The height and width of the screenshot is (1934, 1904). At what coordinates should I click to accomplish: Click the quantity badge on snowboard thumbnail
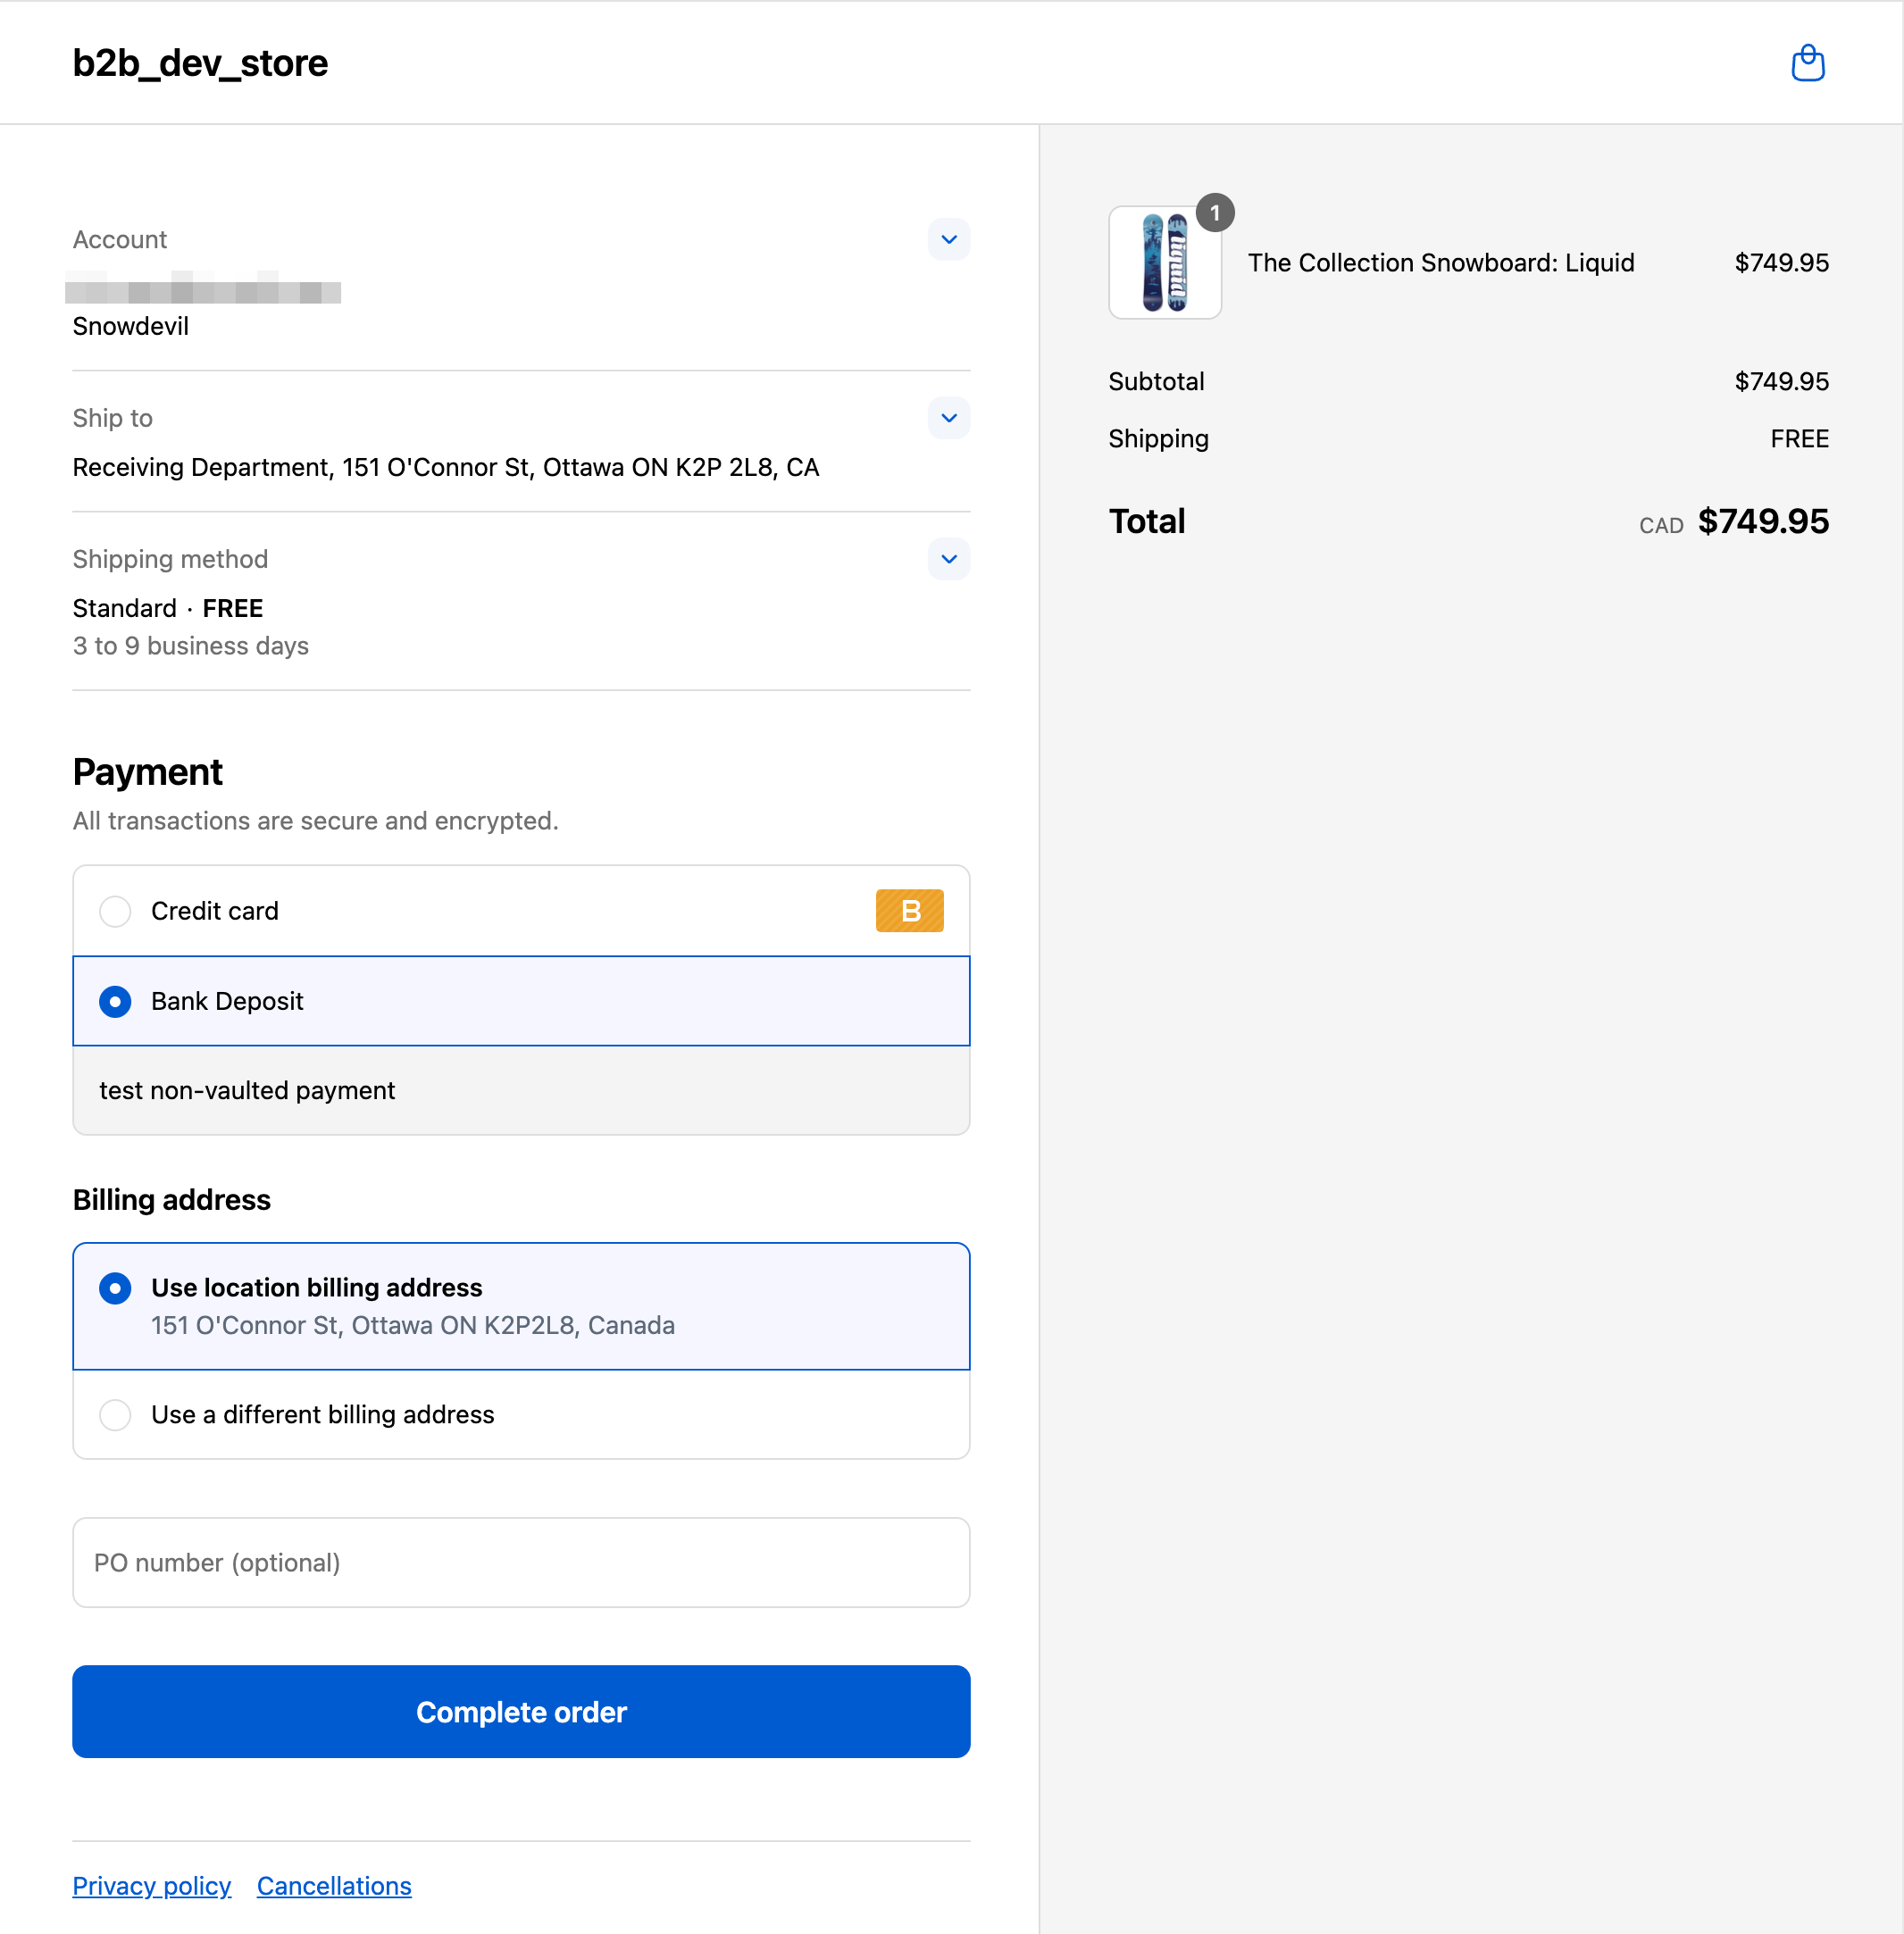point(1215,213)
